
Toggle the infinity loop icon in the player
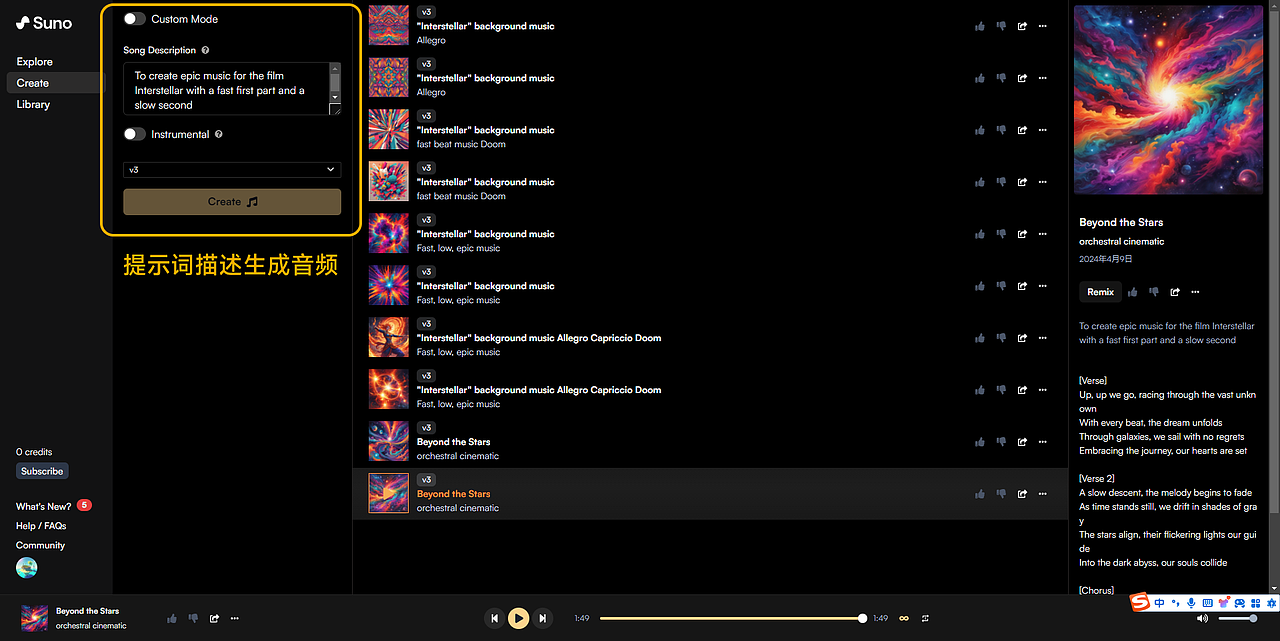(x=904, y=618)
